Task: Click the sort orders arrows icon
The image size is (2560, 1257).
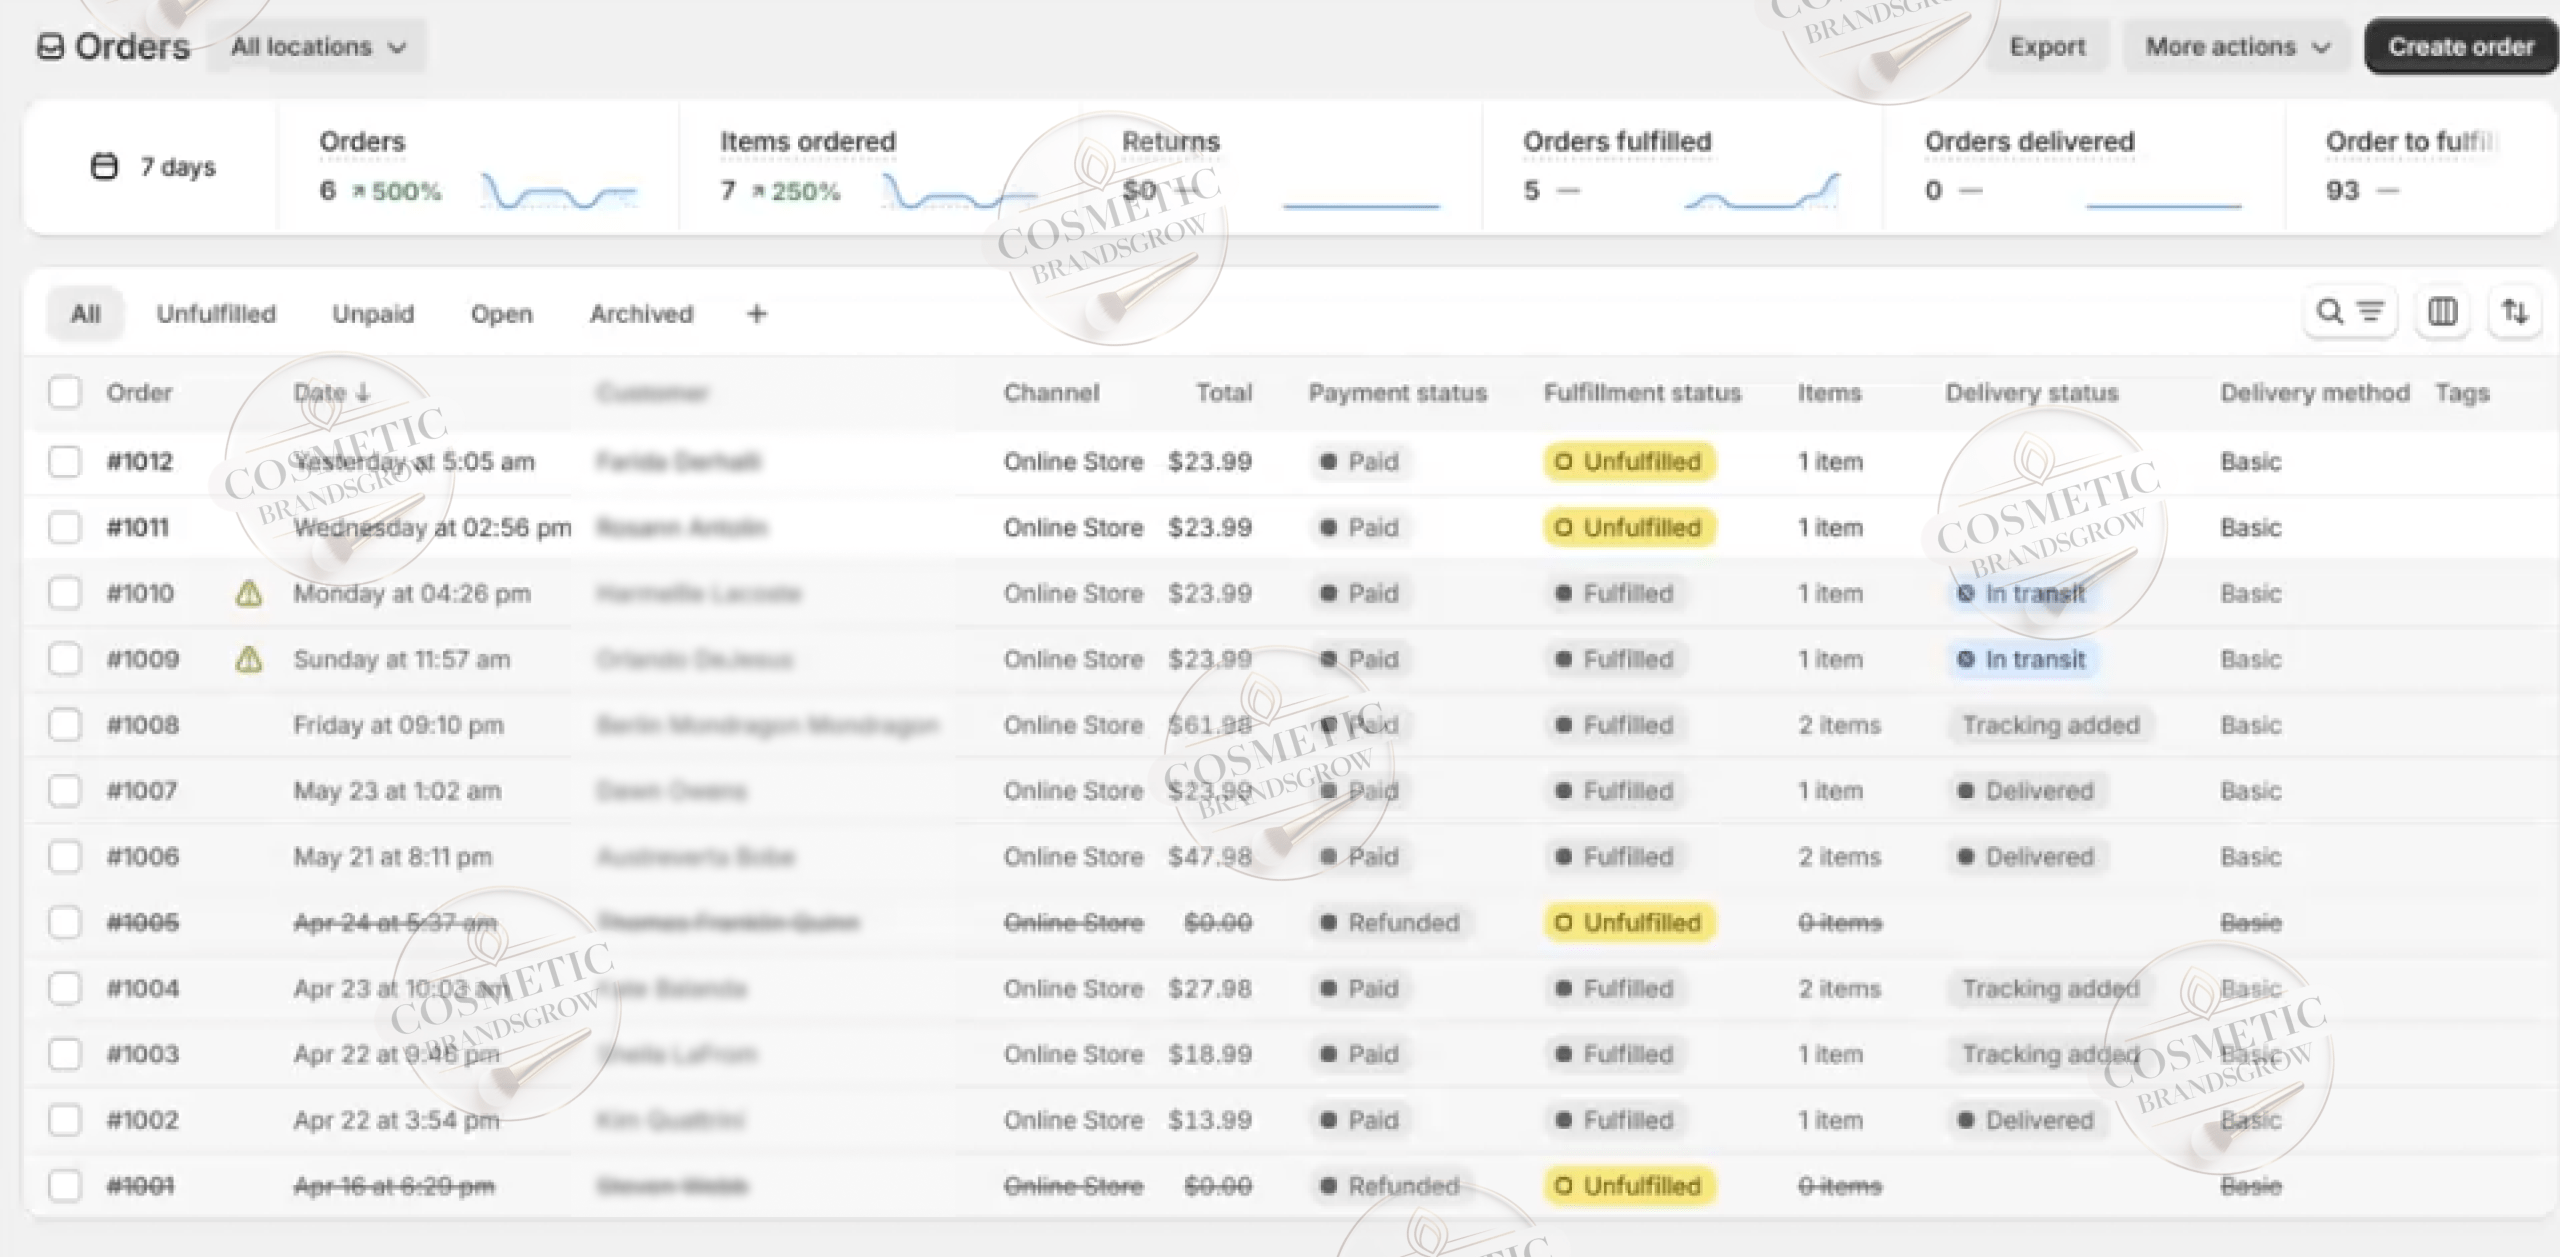Action: (2514, 313)
